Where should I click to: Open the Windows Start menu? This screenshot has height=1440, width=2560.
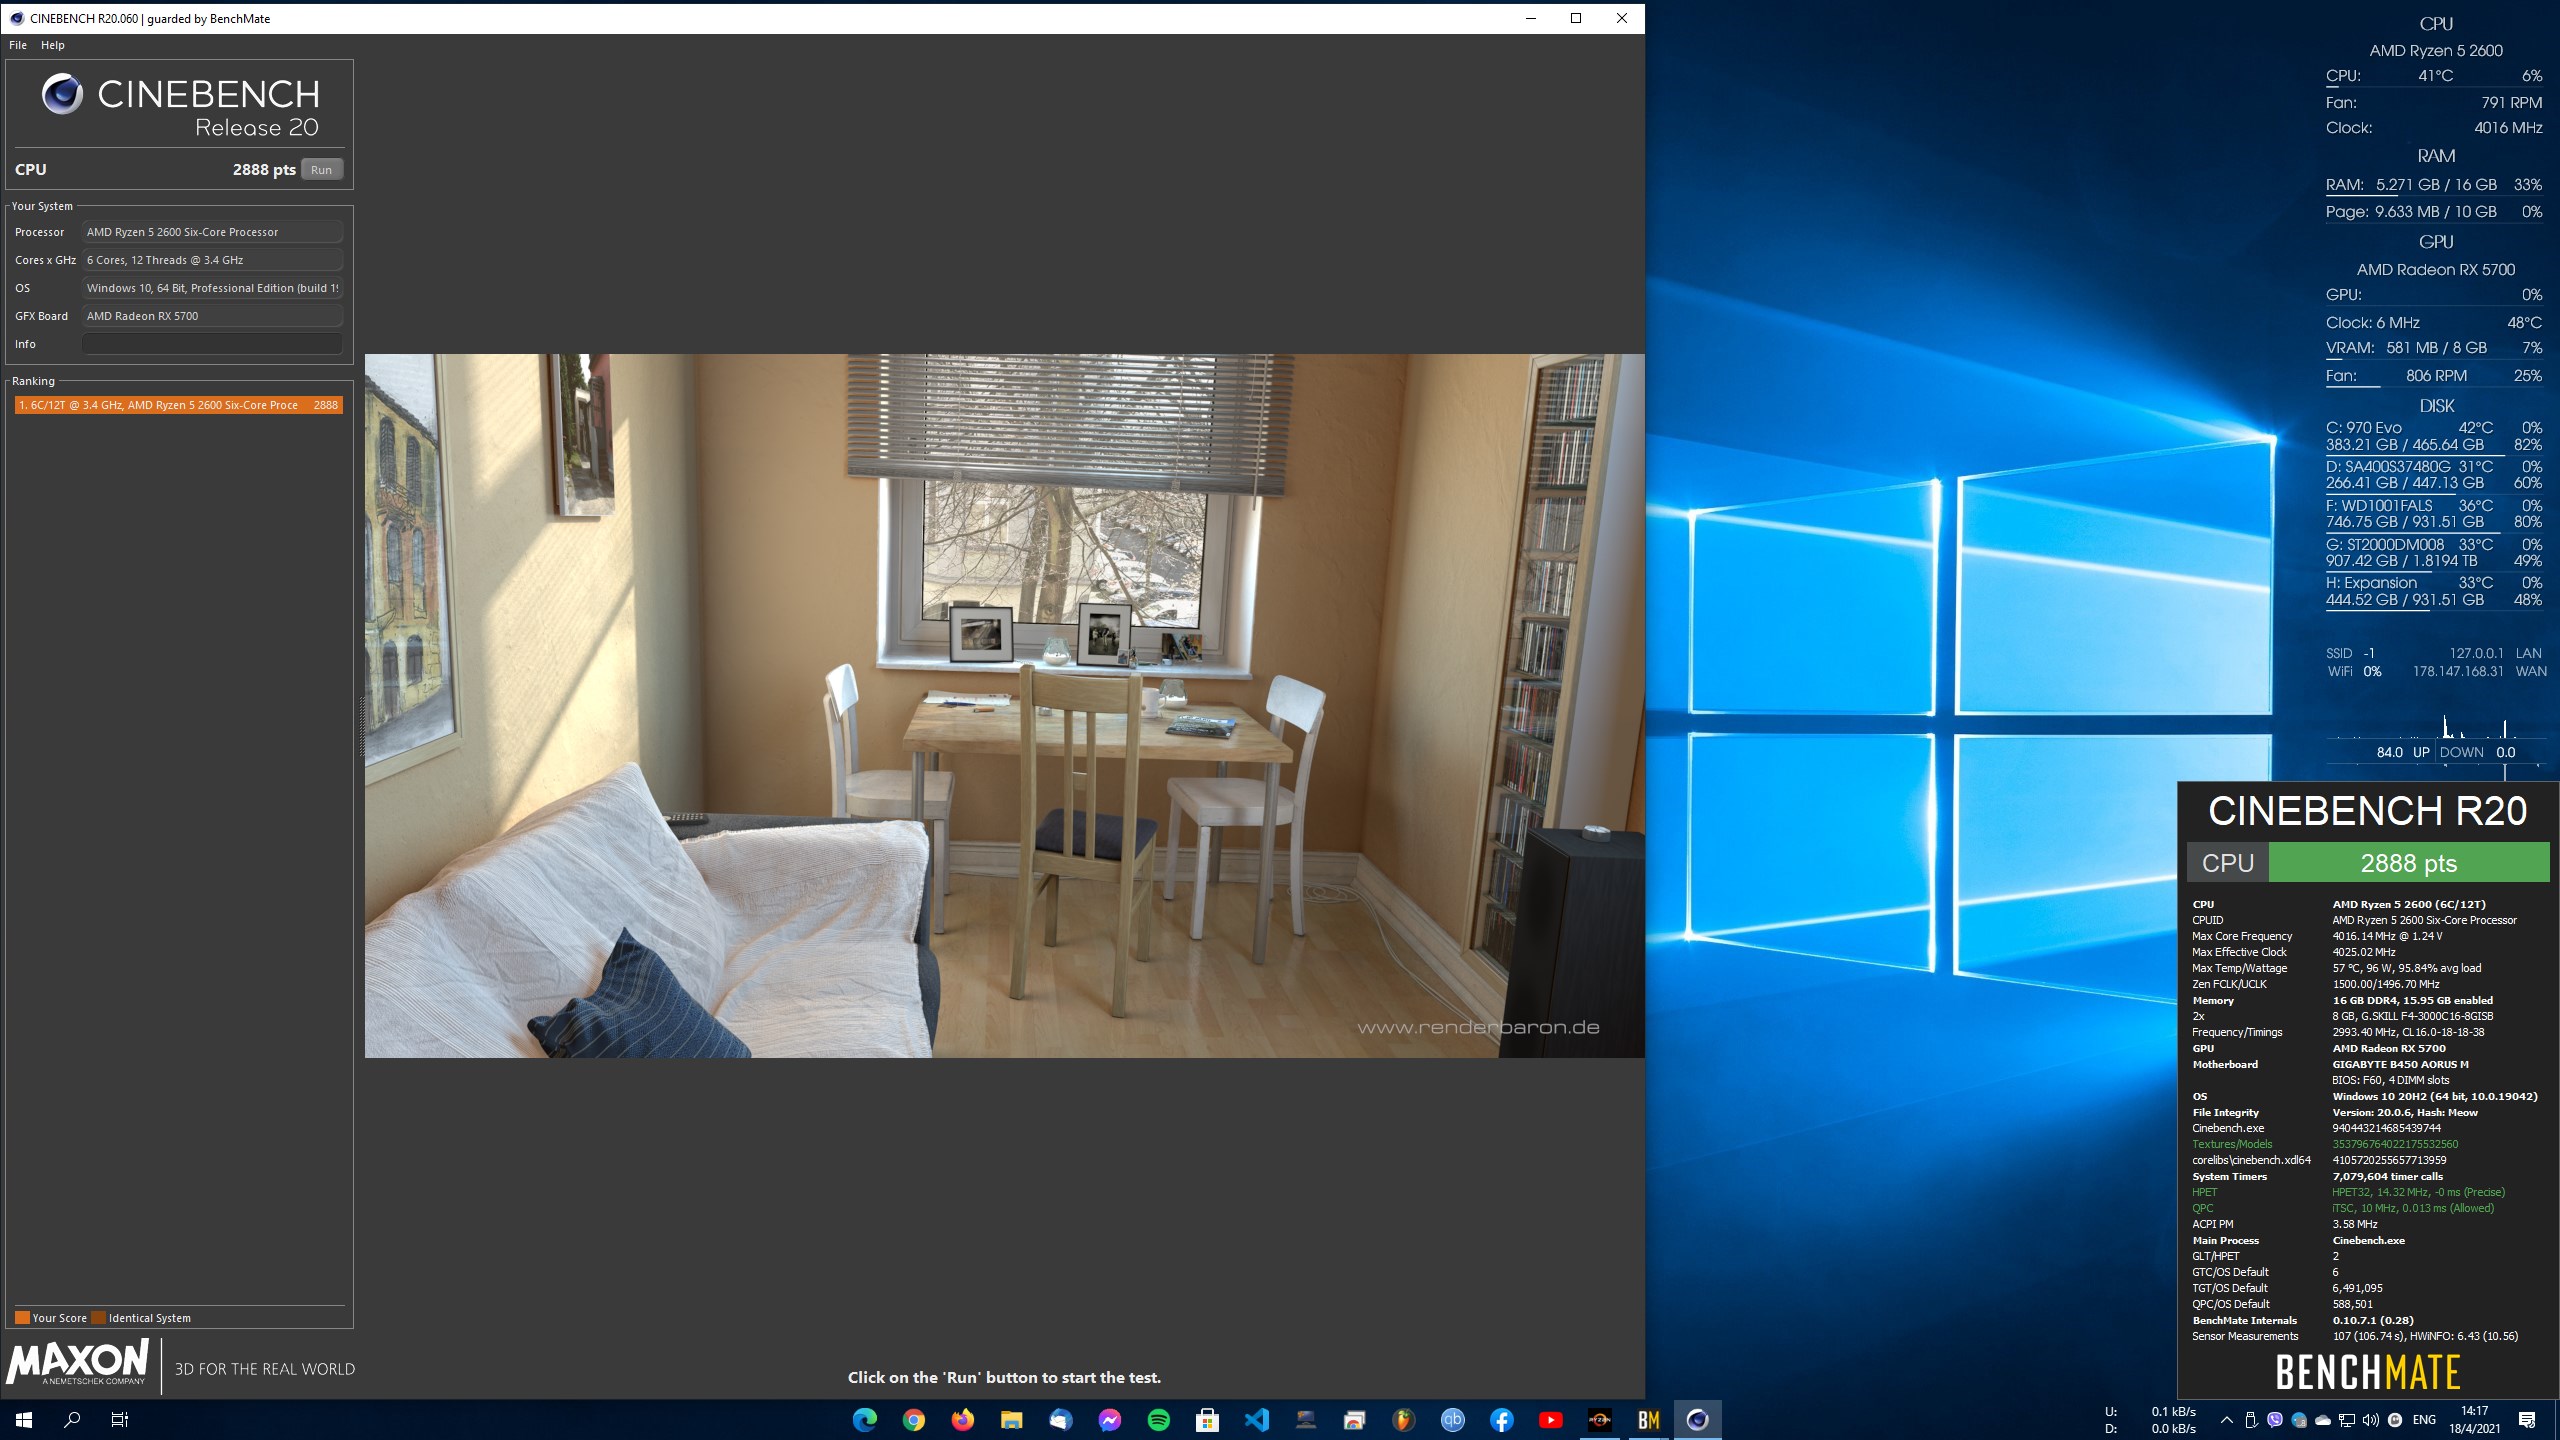tap(24, 1419)
